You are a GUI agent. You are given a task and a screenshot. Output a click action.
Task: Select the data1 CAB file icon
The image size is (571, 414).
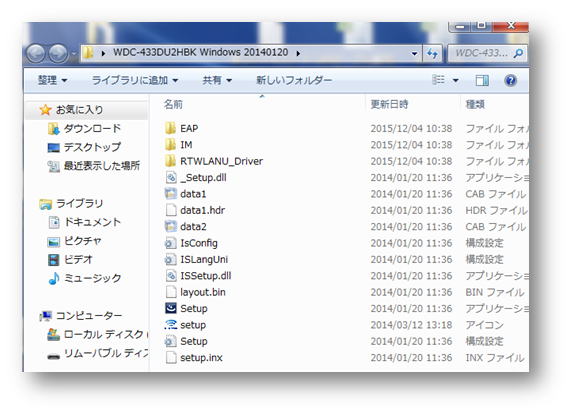pyautogui.click(x=170, y=194)
